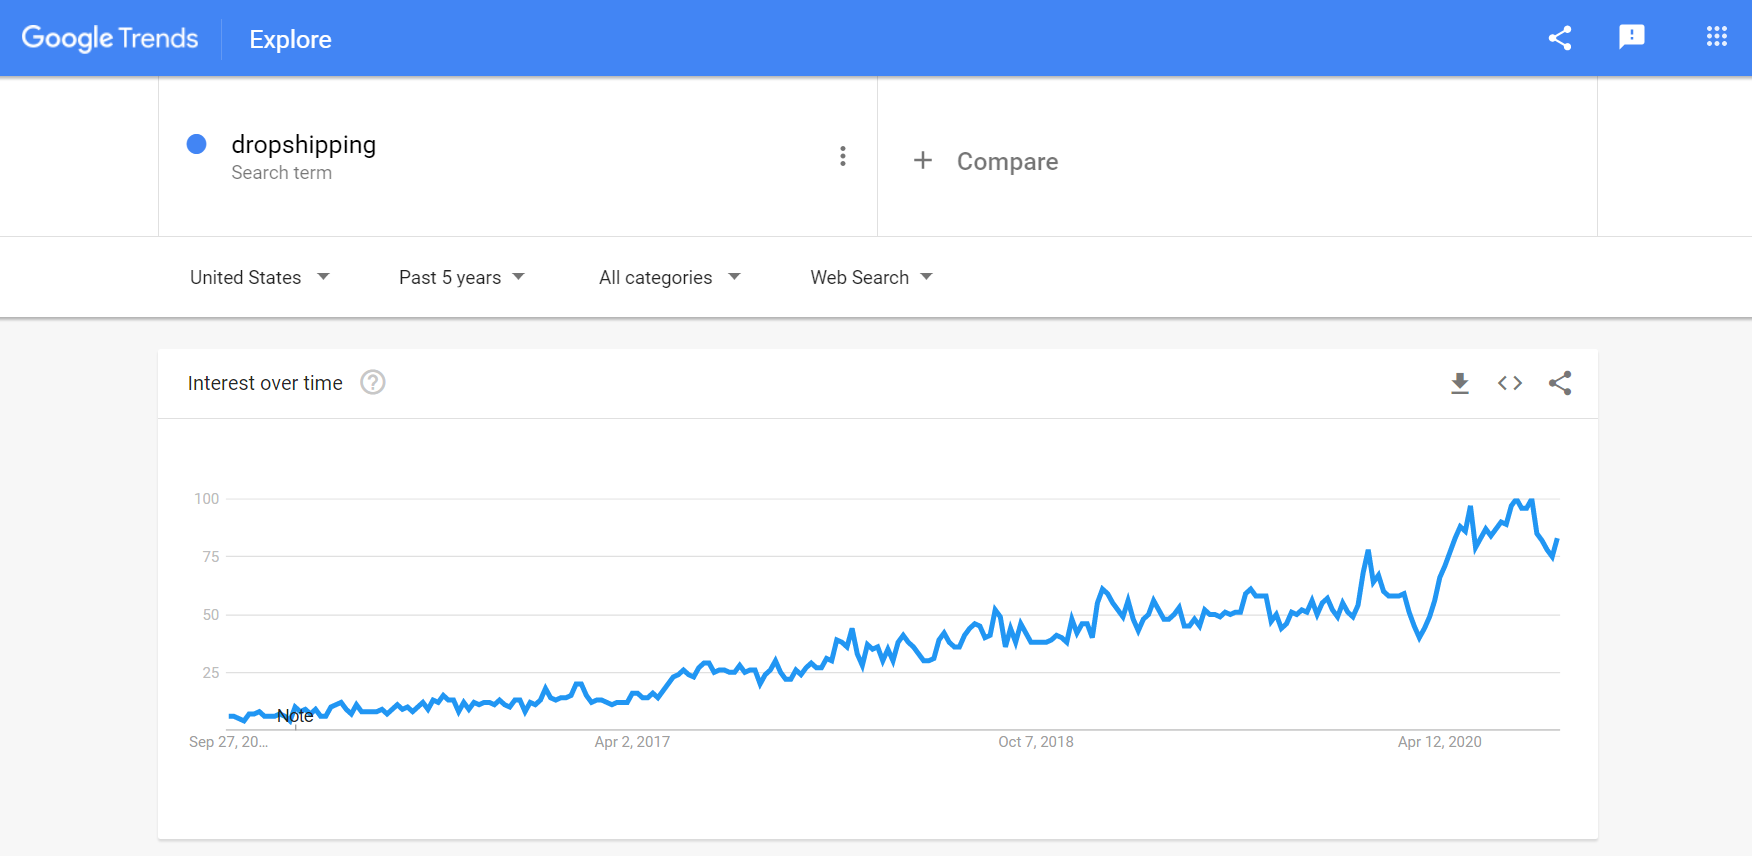Open the Web Search type dropdown
Viewport: 1752px width, 856px height.
(871, 277)
